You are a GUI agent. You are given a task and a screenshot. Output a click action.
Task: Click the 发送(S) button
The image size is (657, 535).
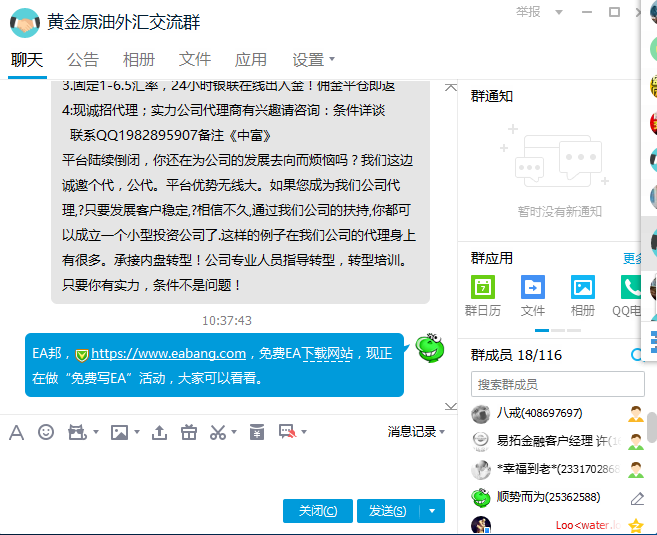(x=388, y=511)
